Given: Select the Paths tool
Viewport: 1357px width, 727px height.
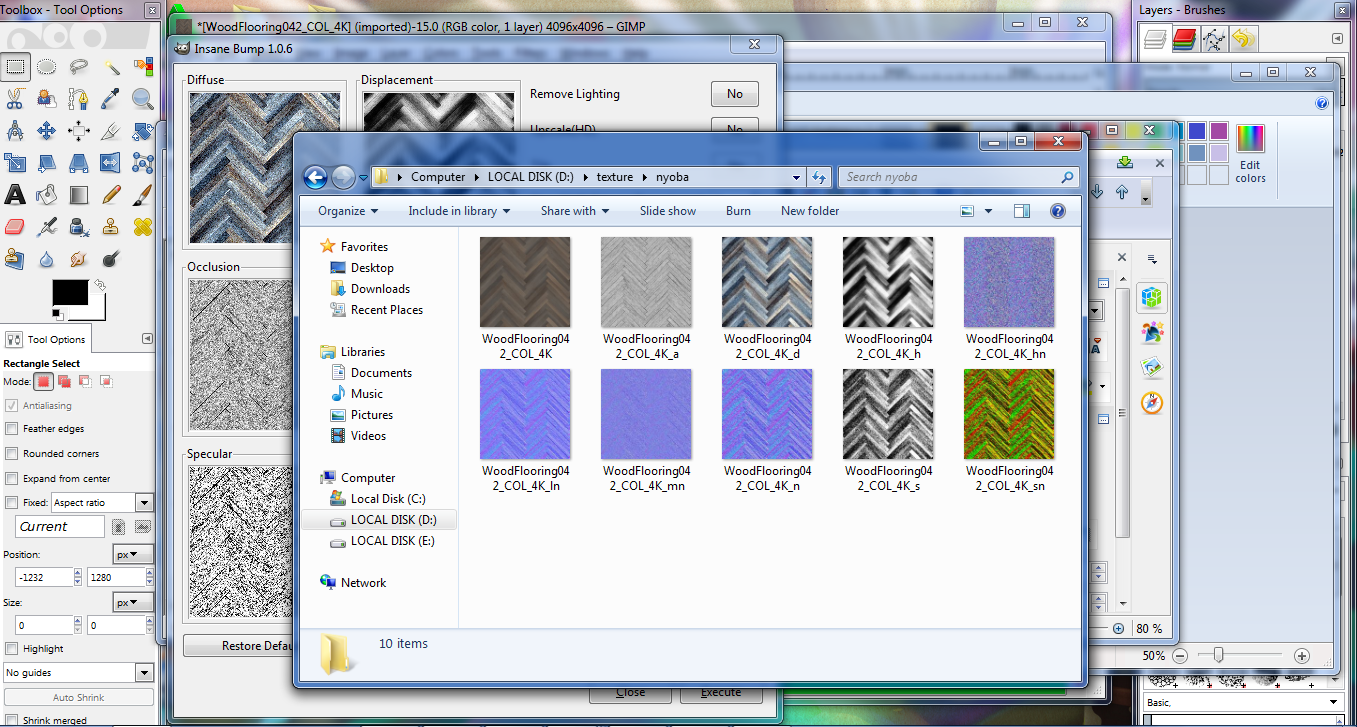Looking at the screenshot, I should click(x=79, y=98).
